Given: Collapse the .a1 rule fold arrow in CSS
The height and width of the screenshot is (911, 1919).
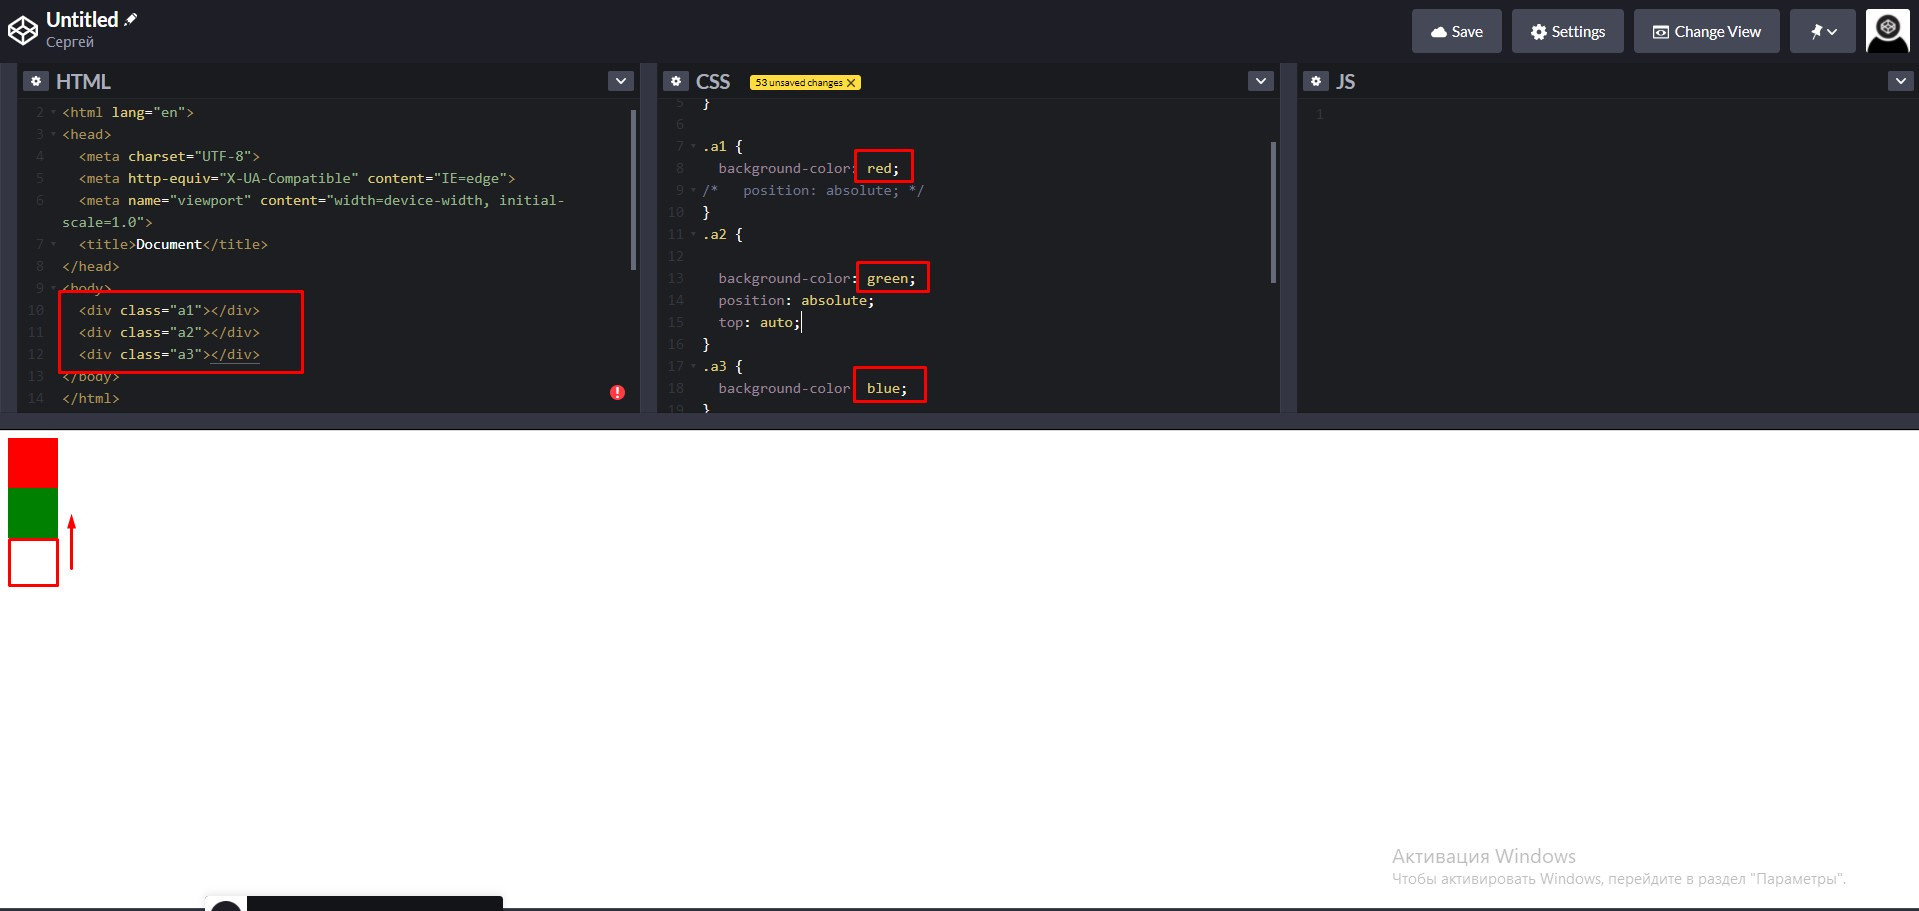Looking at the screenshot, I should pyautogui.click(x=693, y=147).
